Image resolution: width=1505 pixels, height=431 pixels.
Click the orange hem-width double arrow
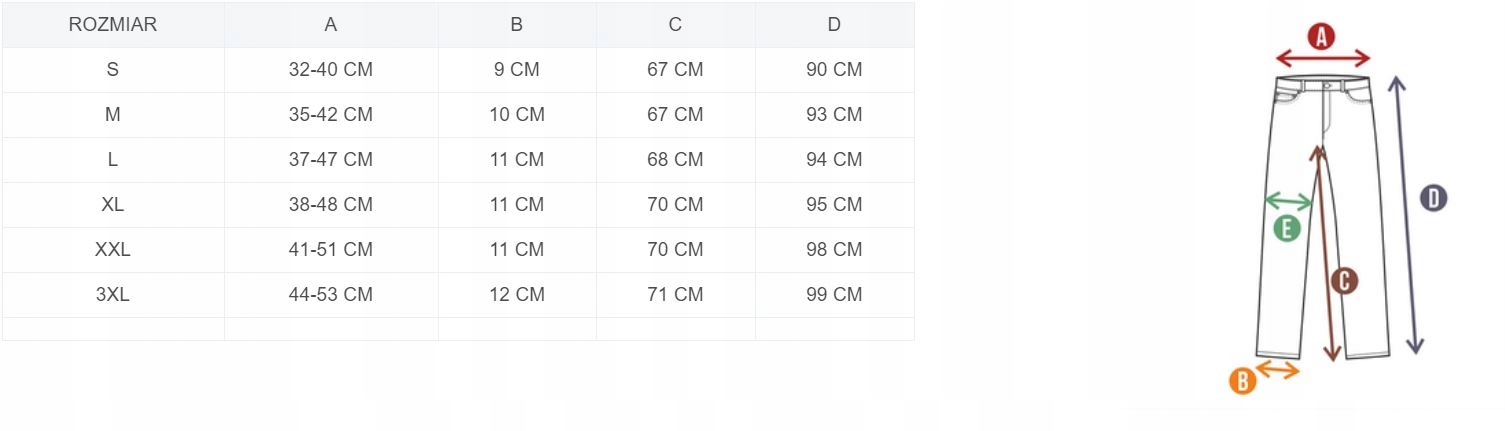1277,370
